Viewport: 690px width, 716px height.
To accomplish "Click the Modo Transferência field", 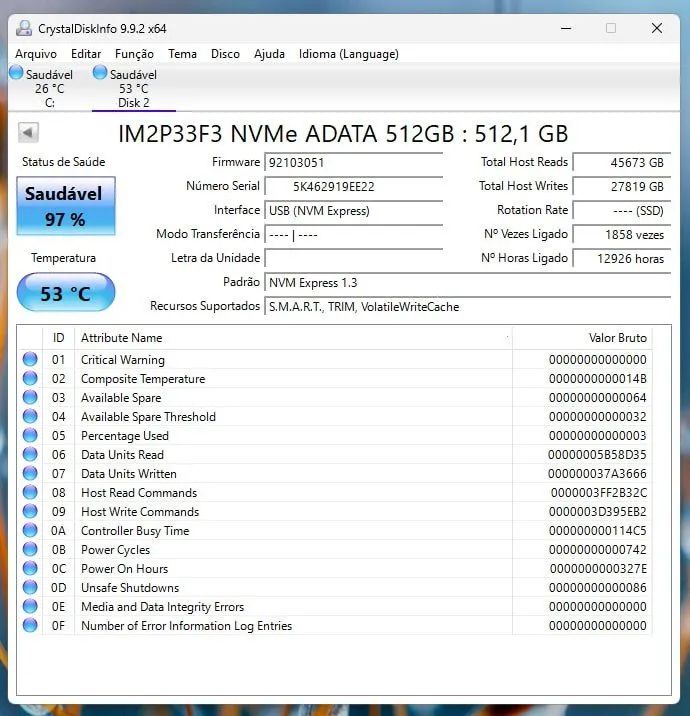I will click(x=353, y=235).
